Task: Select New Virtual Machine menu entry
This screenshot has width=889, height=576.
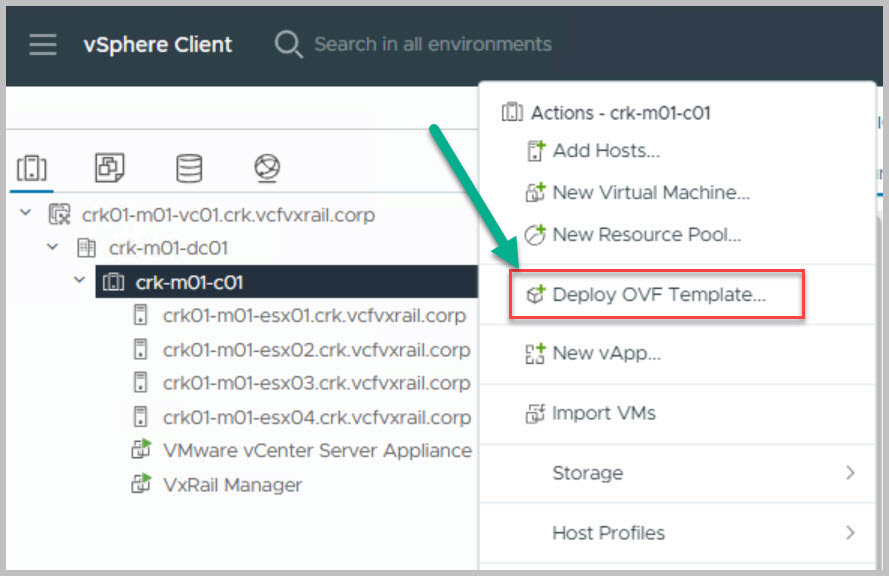Action: tap(650, 193)
